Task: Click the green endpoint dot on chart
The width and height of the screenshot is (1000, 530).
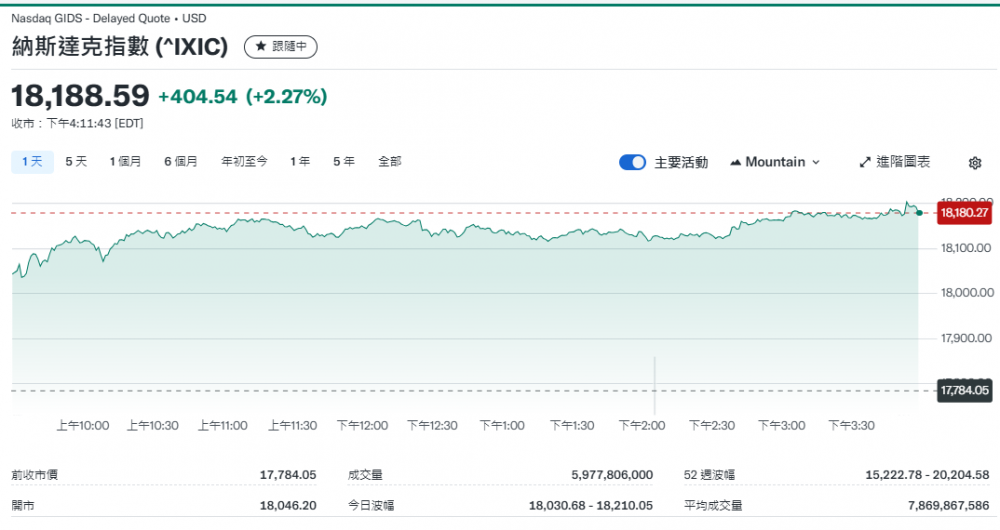Action: click(x=919, y=212)
